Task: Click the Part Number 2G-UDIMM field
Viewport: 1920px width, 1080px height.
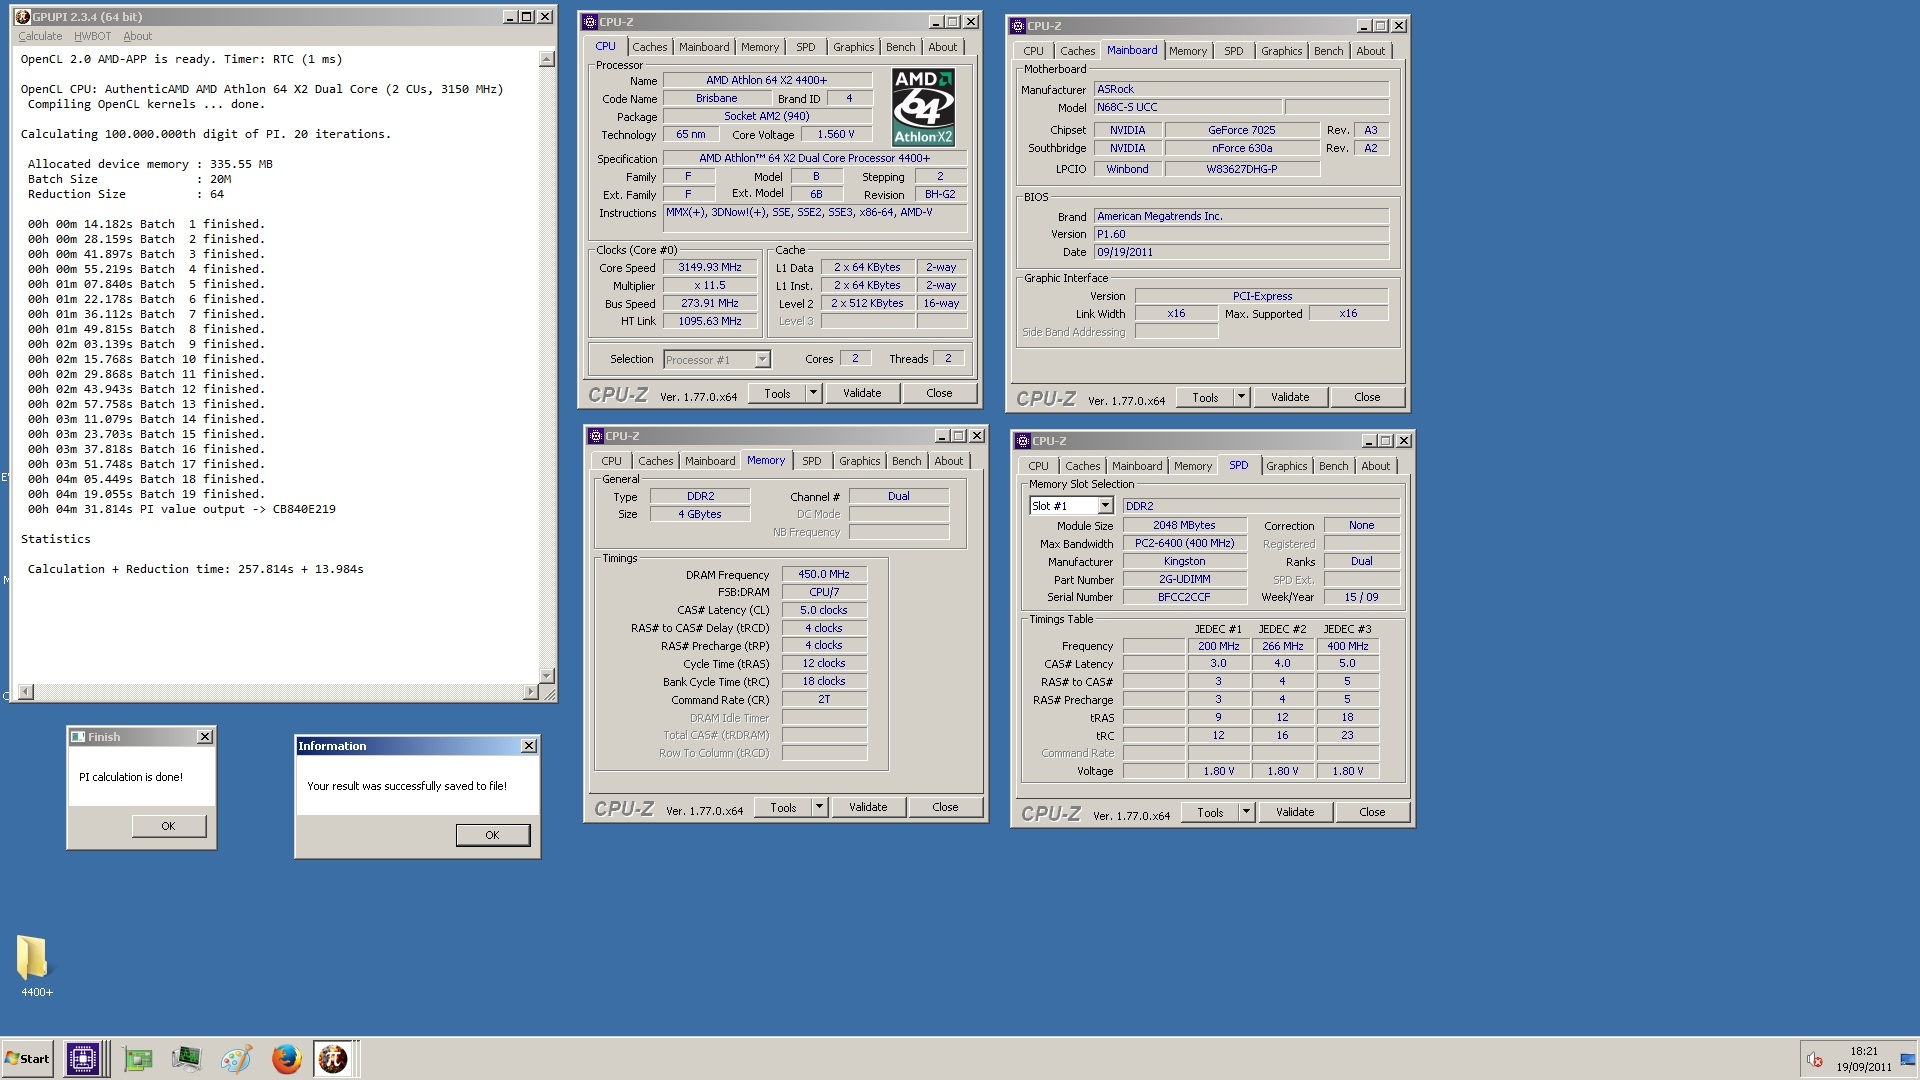Action: point(1184,579)
